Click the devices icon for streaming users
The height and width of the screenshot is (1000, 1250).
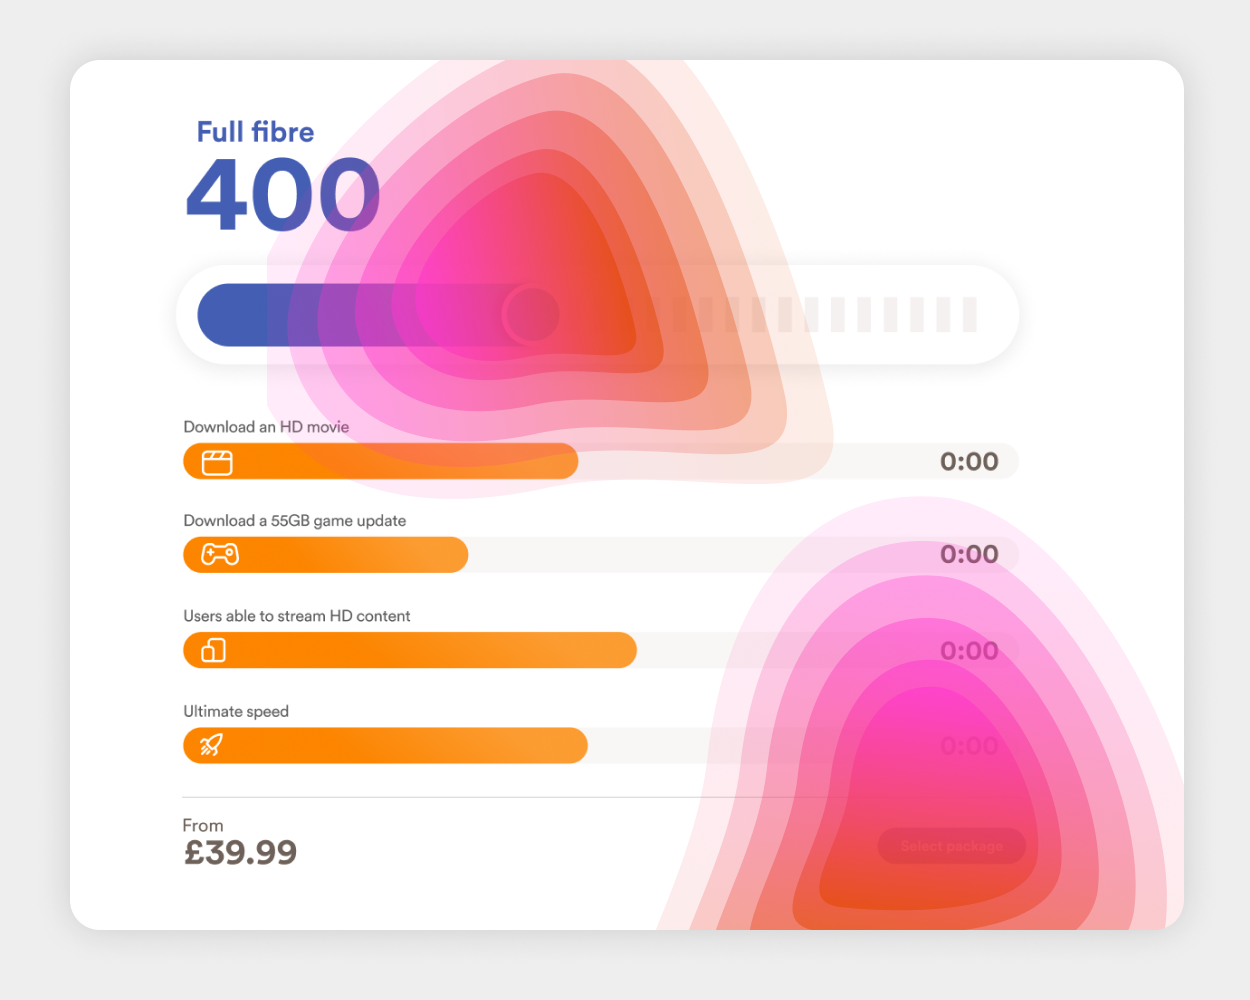tap(214, 651)
